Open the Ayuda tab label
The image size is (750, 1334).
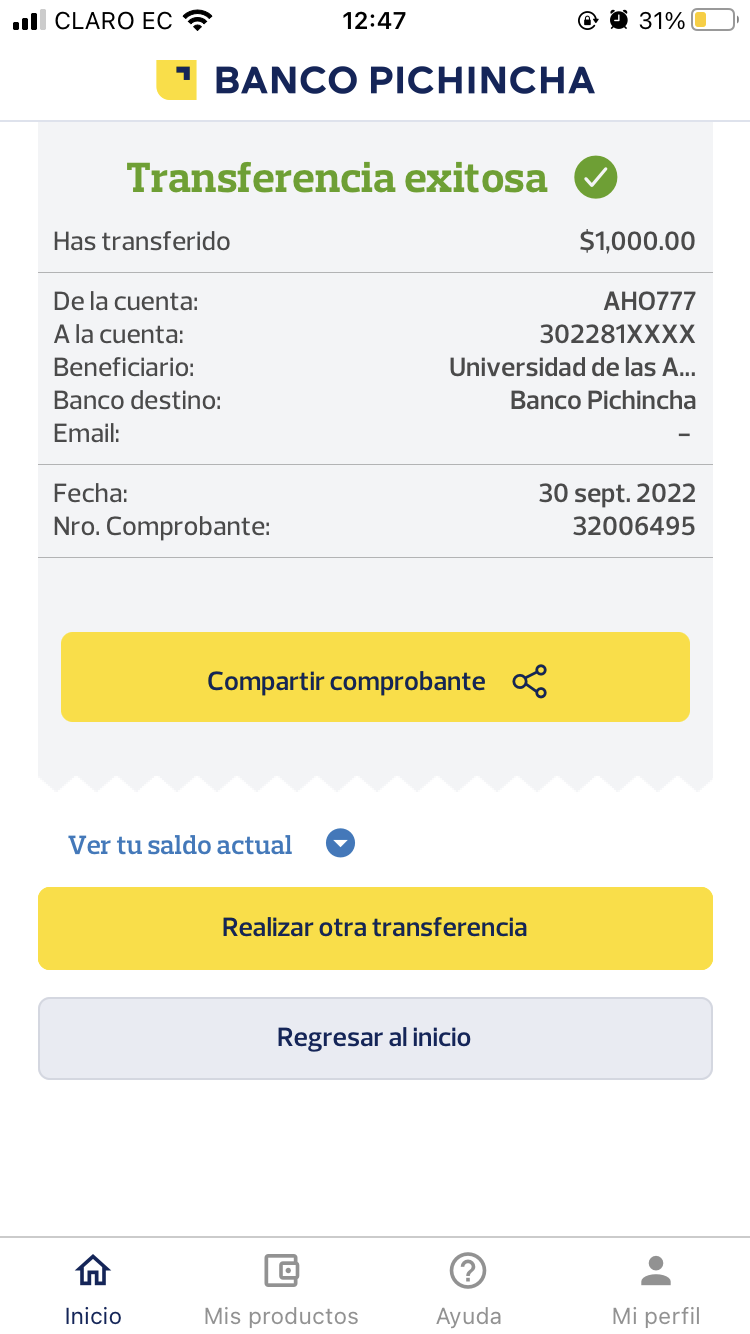[x=468, y=1315]
